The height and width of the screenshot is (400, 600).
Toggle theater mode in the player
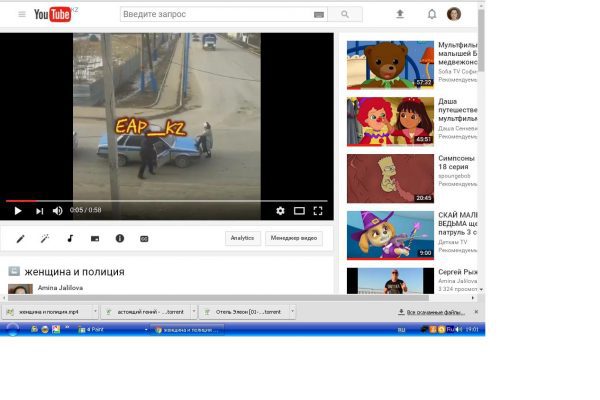tap(299, 211)
